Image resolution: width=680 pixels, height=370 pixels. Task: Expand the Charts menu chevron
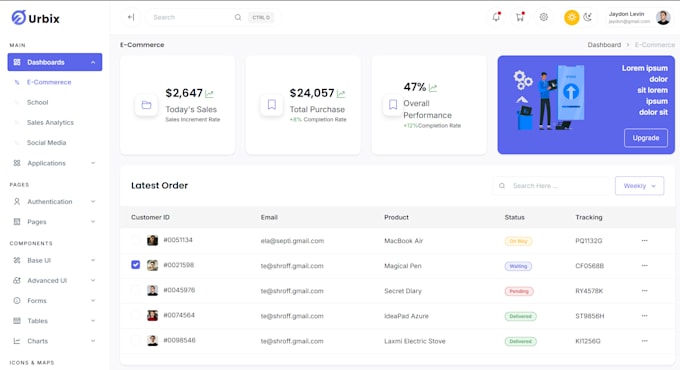[x=93, y=341]
